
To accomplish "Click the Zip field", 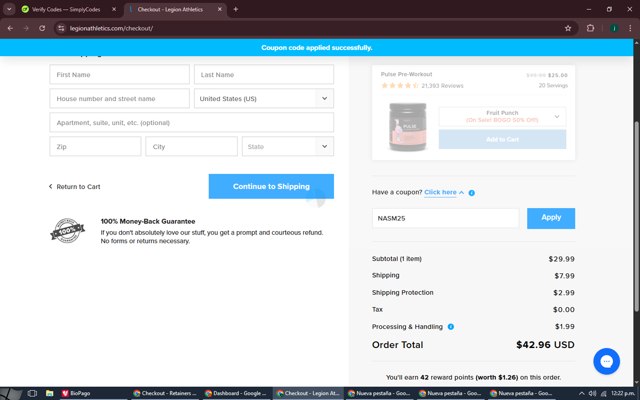I will pyautogui.click(x=96, y=147).
